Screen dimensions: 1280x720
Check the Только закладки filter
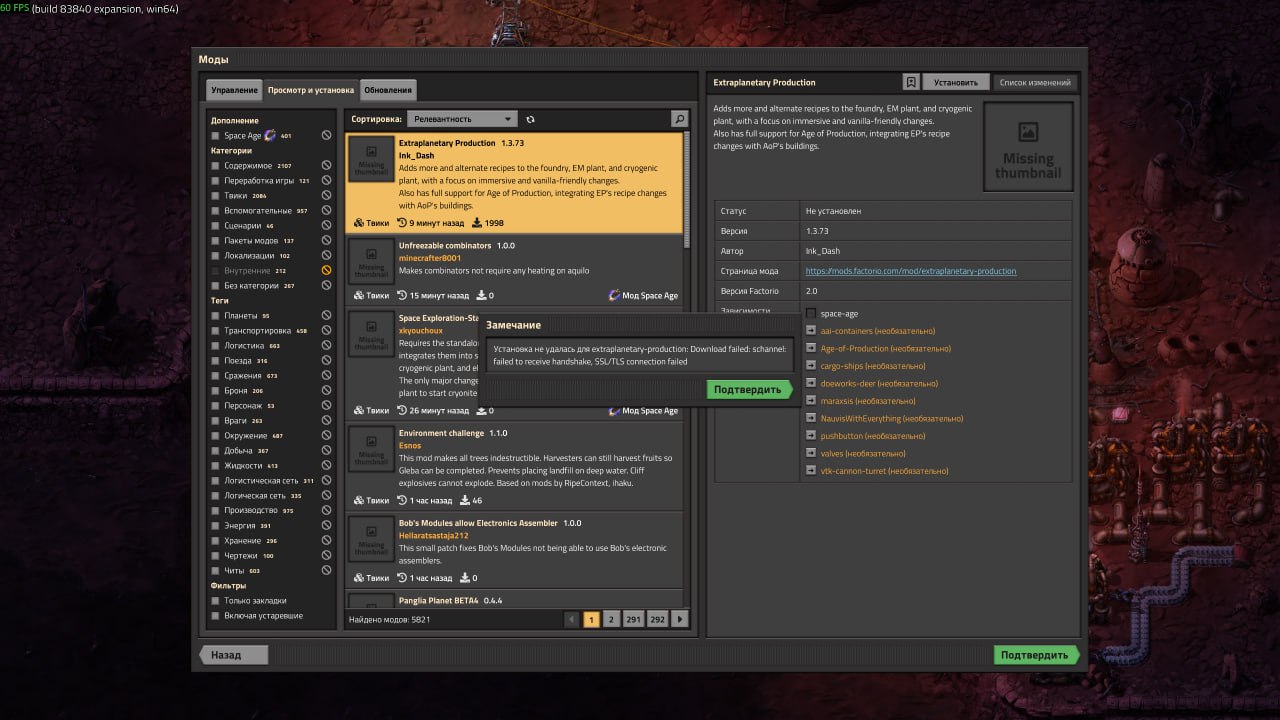tap(215, 601)
